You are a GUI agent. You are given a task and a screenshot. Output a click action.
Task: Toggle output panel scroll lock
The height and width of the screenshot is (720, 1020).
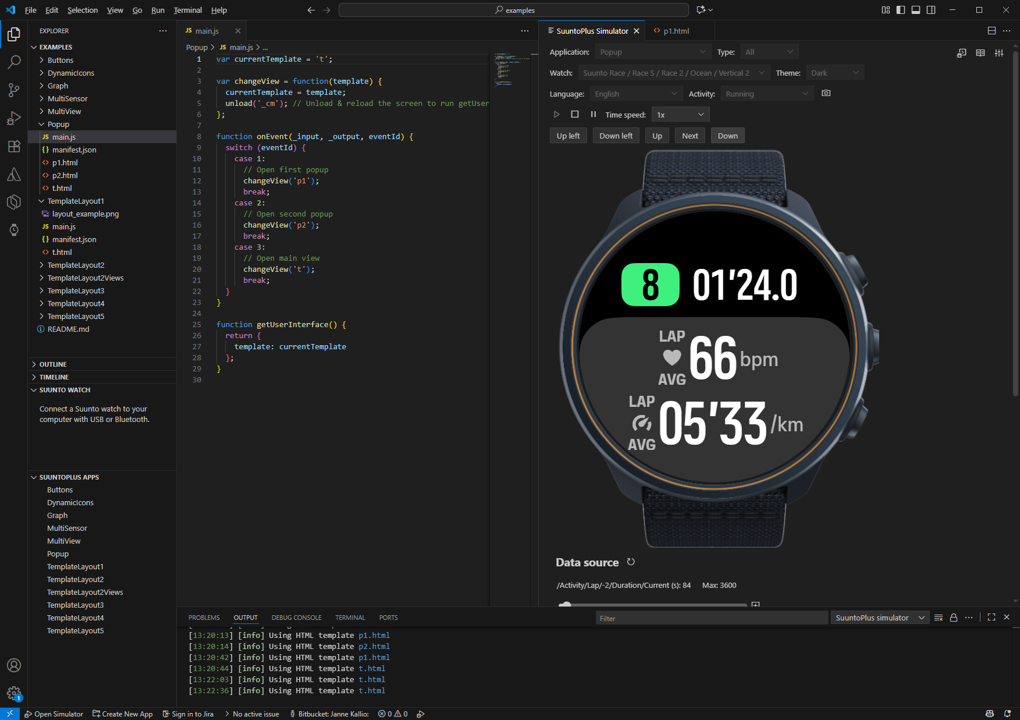point(953,618)
